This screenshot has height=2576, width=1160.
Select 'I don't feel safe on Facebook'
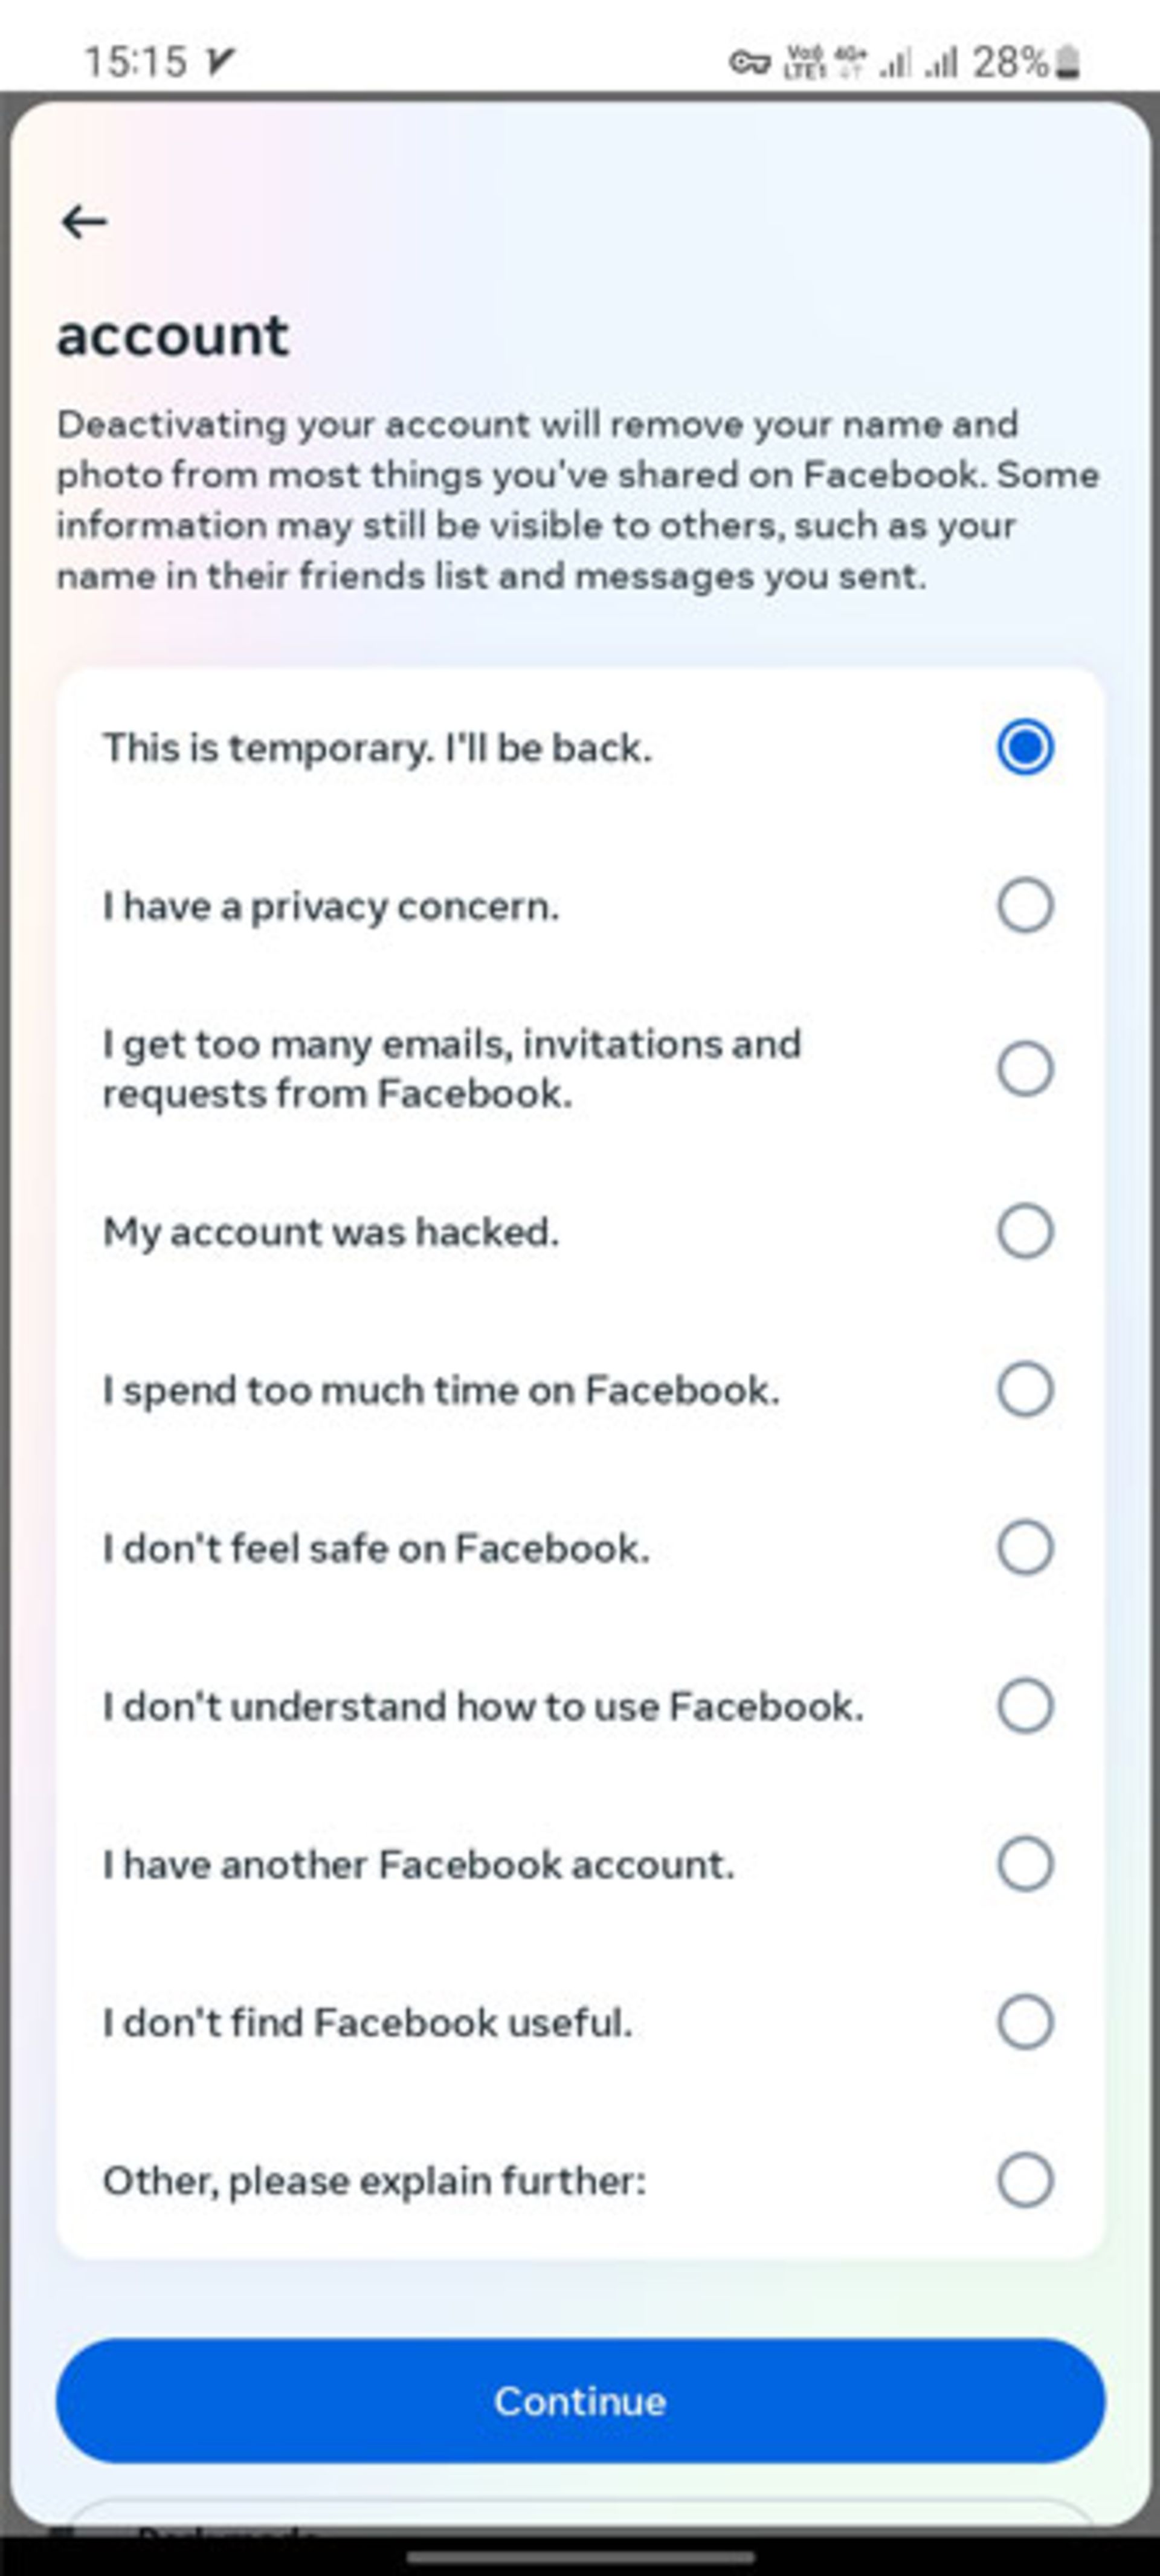[1024, 1548]
